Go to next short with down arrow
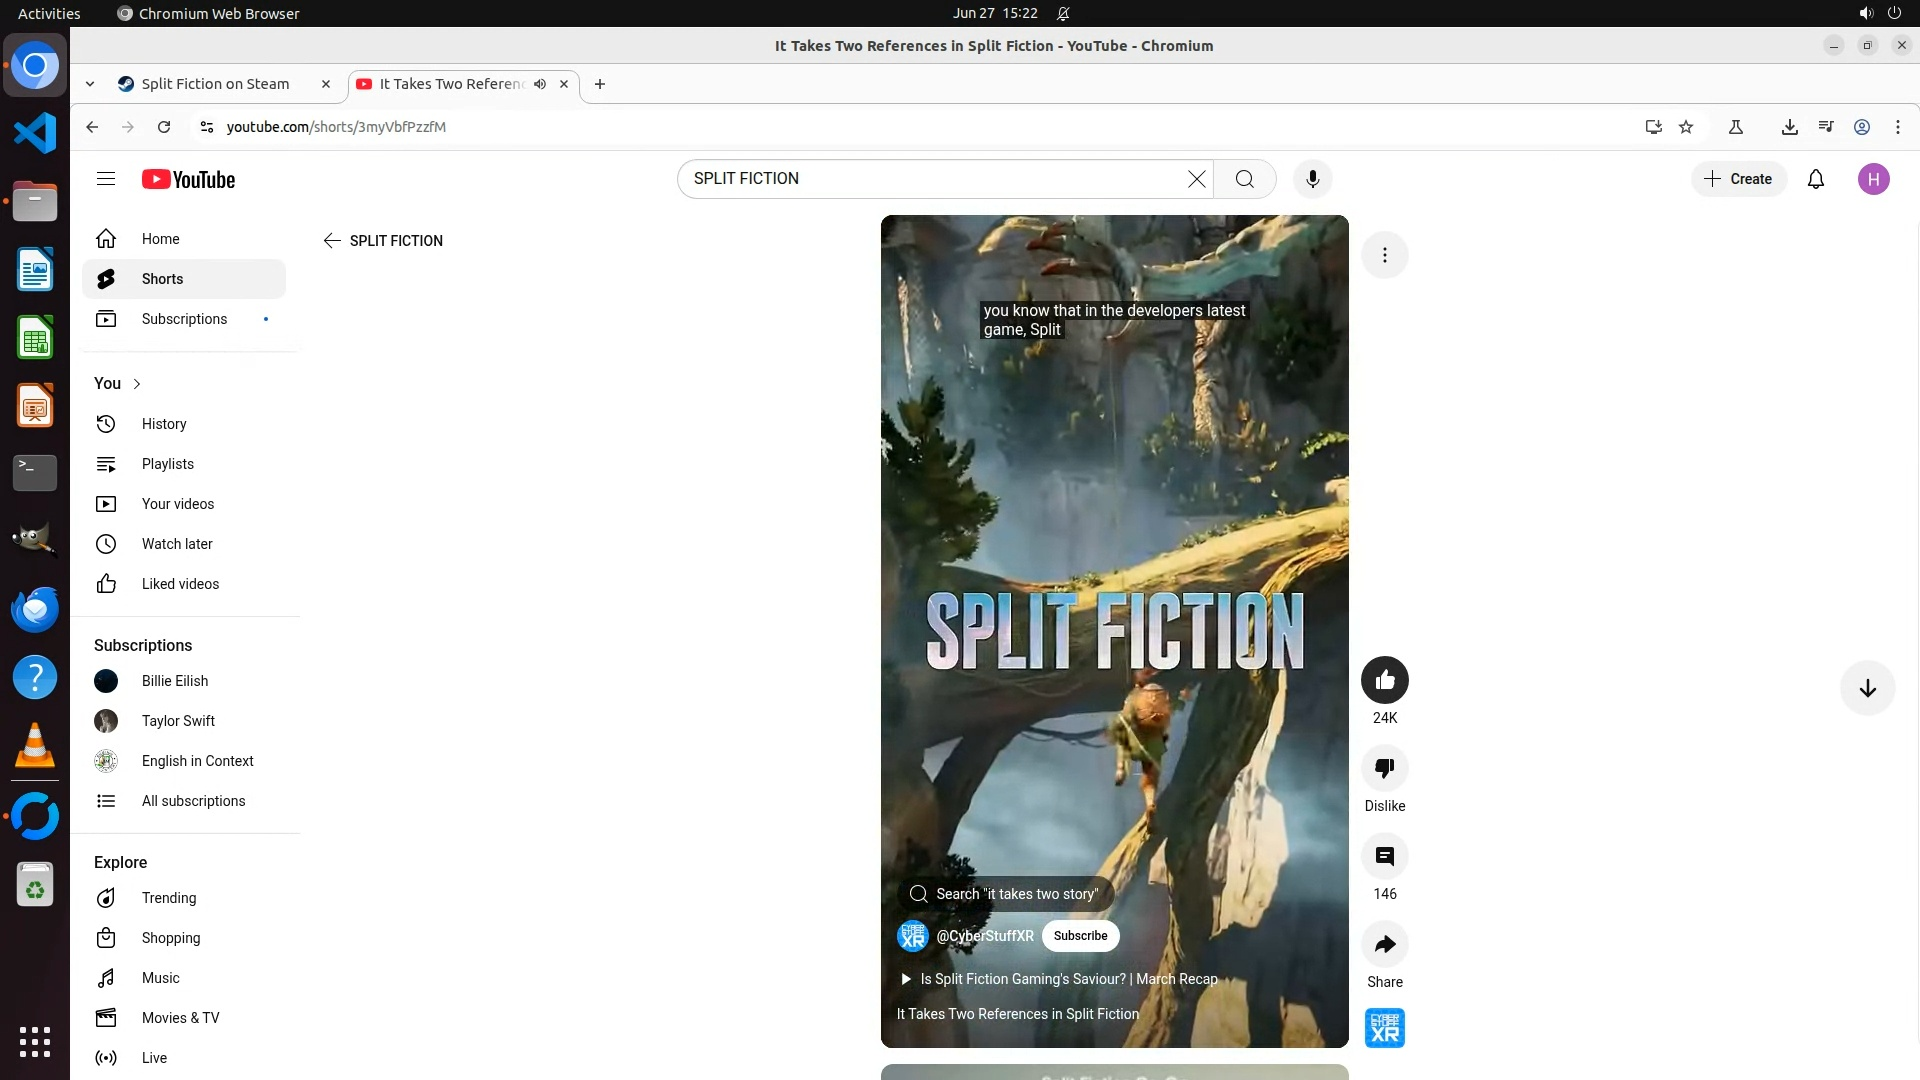 point(1867,688)
